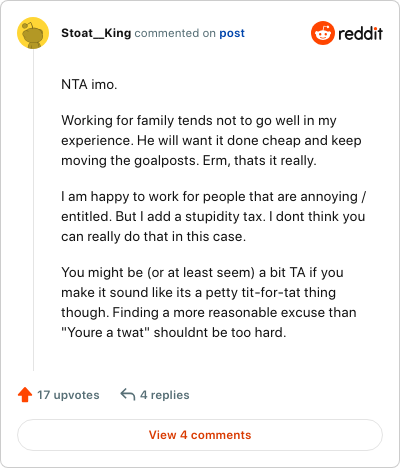Click the vertical comment thread line

[33, 210]
